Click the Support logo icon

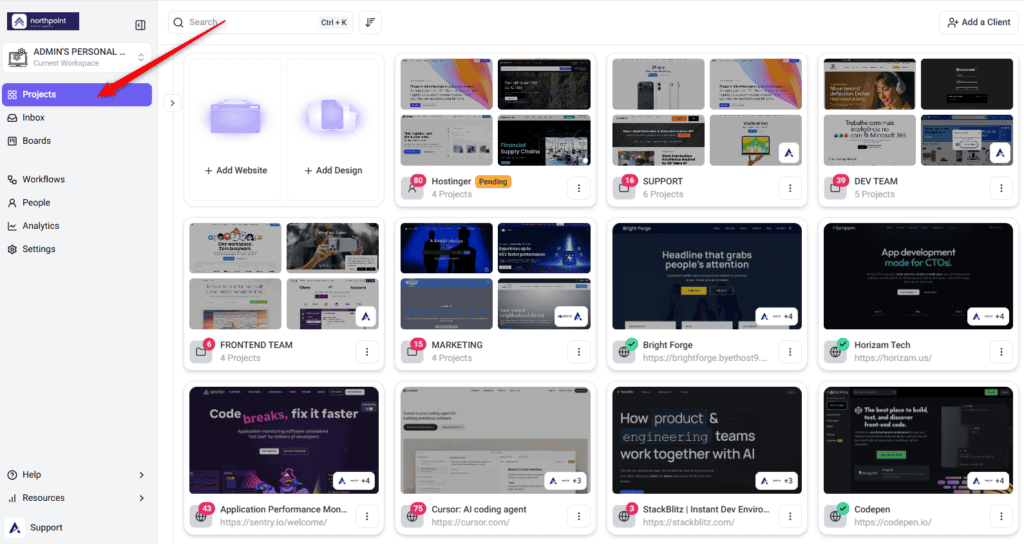(14, 527)
